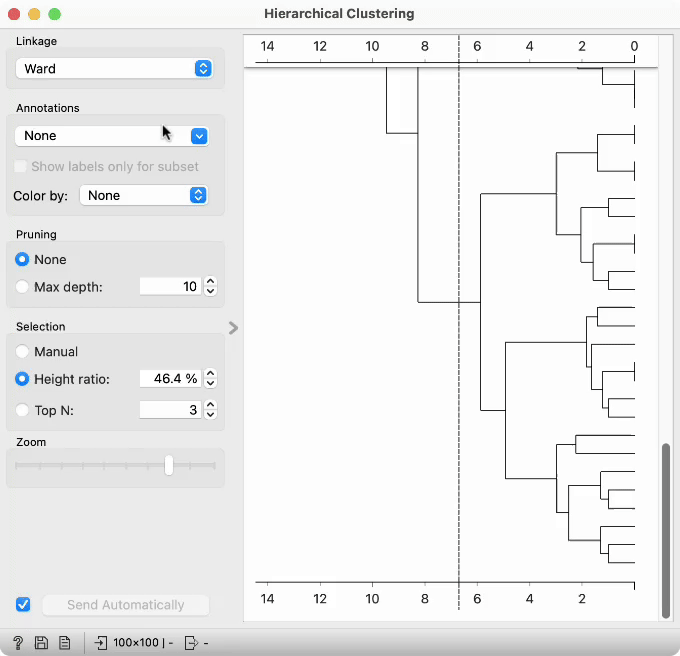Decrease Top N with down arrow

(x=210, y=414)
